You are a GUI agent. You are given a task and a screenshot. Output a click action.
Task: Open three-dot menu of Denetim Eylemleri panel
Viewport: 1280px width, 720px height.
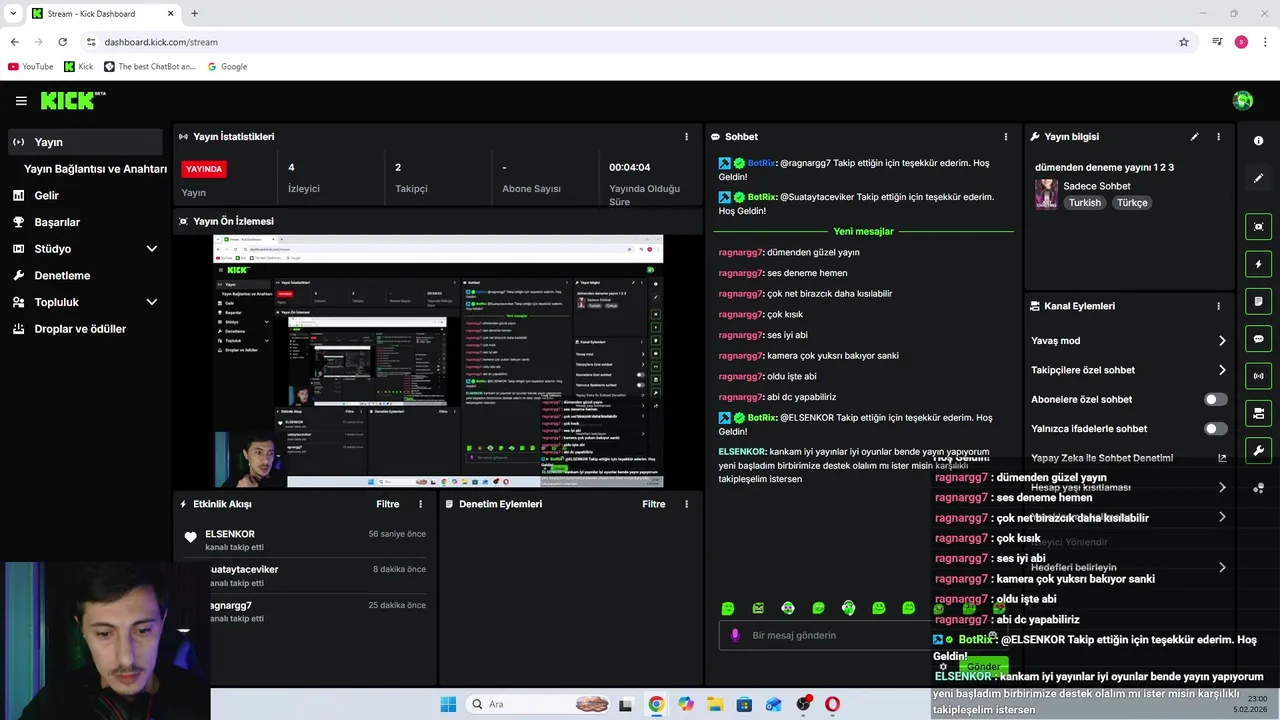tap(686, 504)
